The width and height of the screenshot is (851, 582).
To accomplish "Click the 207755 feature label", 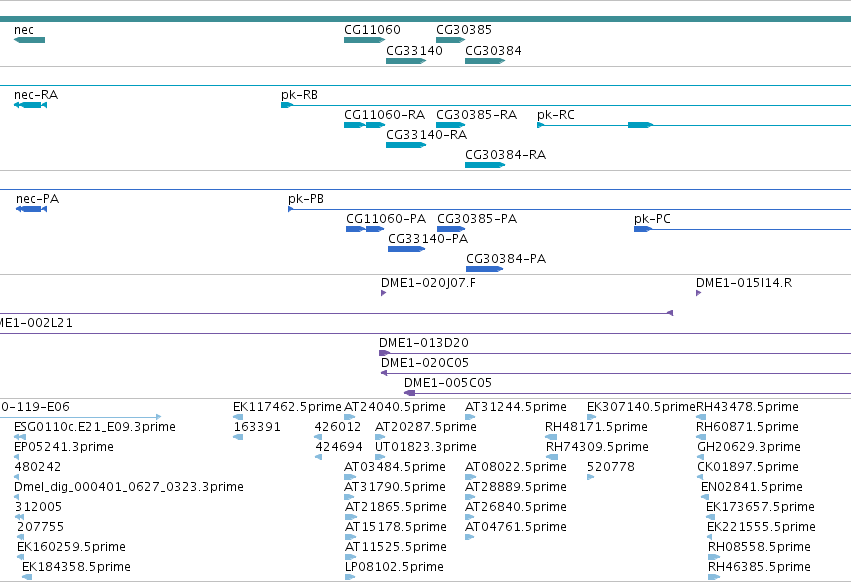I will [x=40, y=527].
